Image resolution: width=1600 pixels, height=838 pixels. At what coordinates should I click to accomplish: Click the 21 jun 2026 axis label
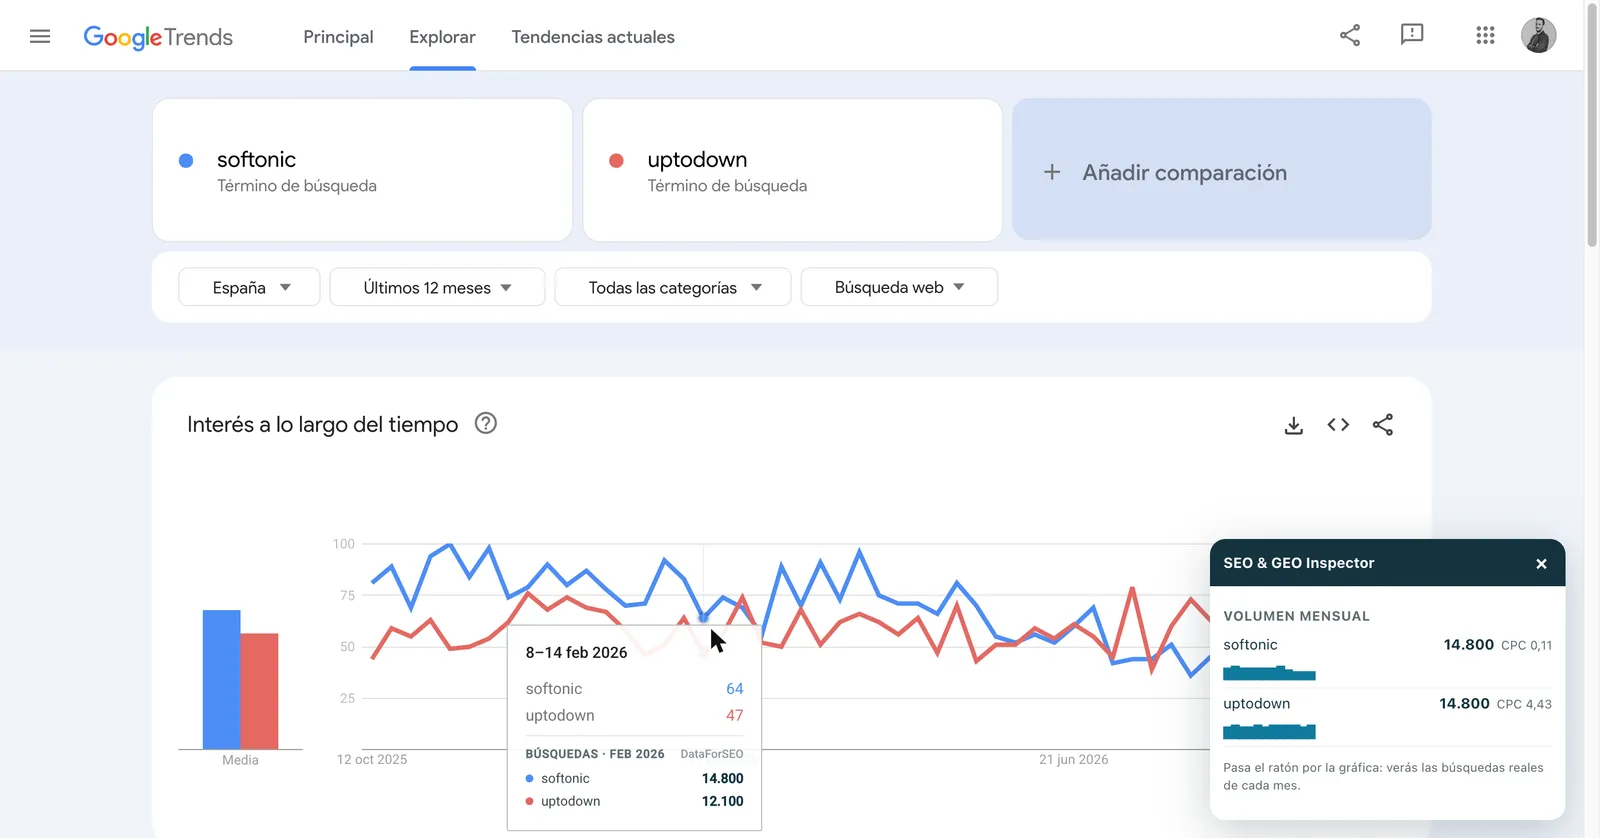[x=1073, y=760]
